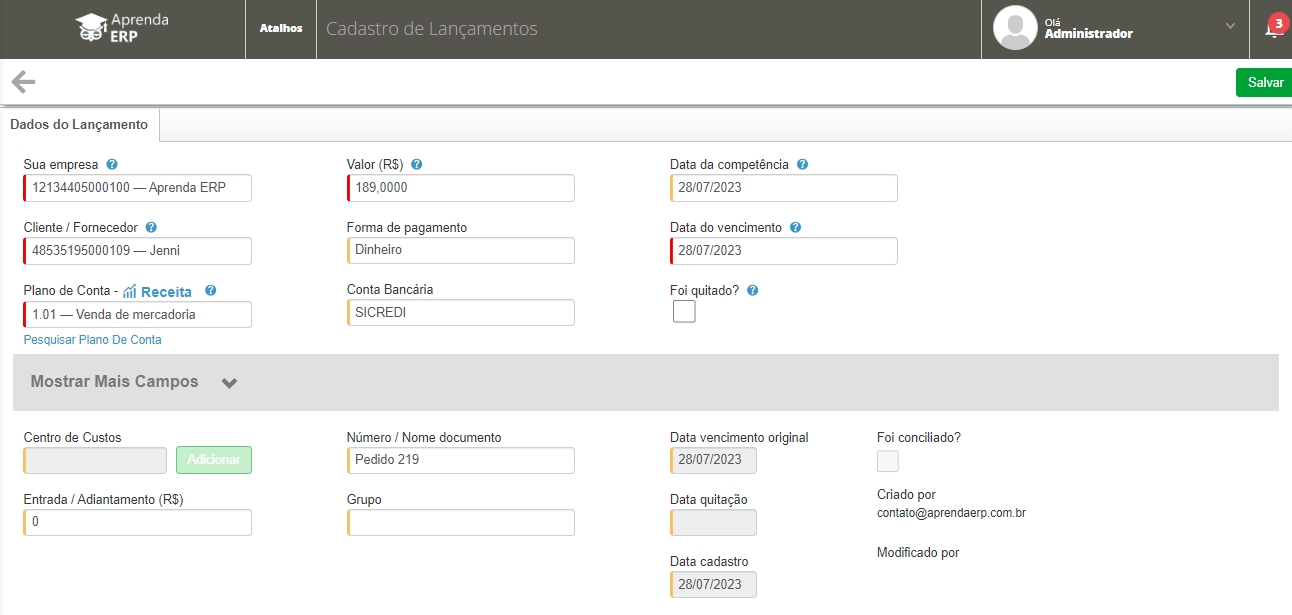Click help icon beside Cliente / Fornecedor
Screen dimensions: 1292x615
click(x=151, y=227)
